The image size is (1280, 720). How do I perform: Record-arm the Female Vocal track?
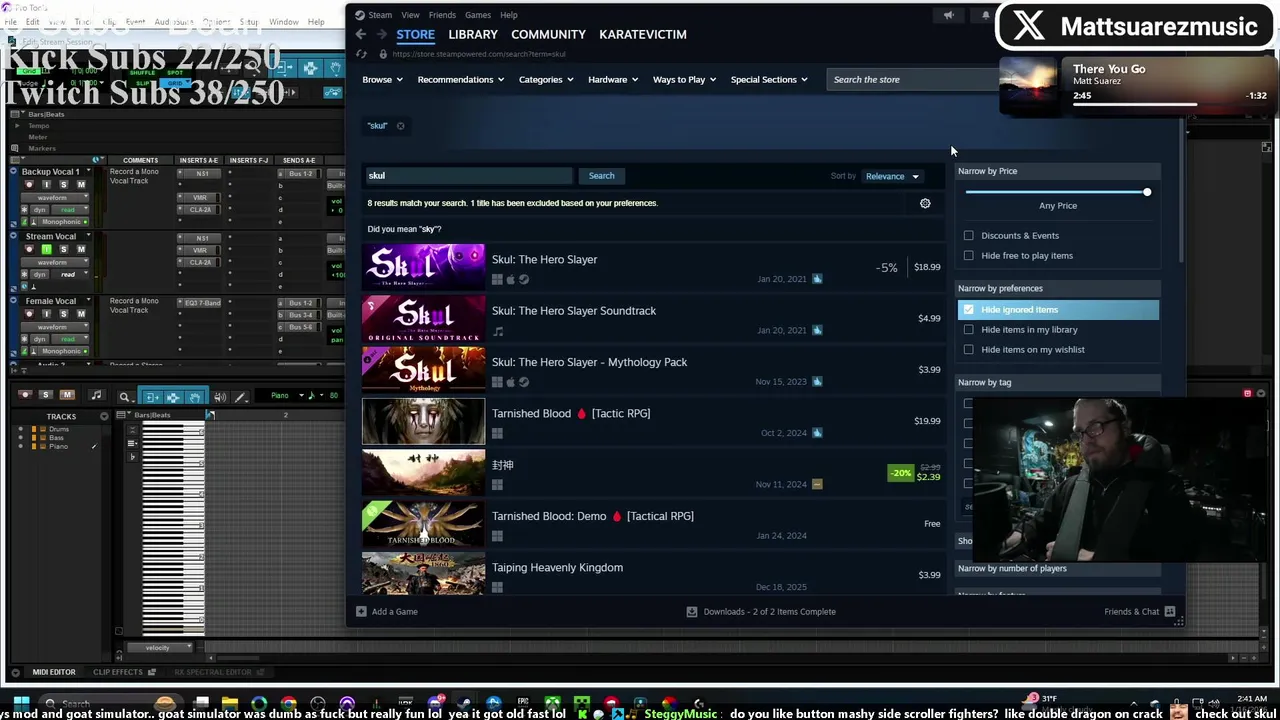(29, 314)
